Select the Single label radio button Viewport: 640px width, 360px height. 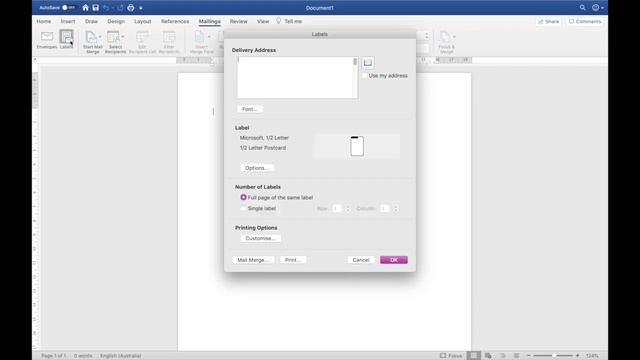[x=243, y=208]
